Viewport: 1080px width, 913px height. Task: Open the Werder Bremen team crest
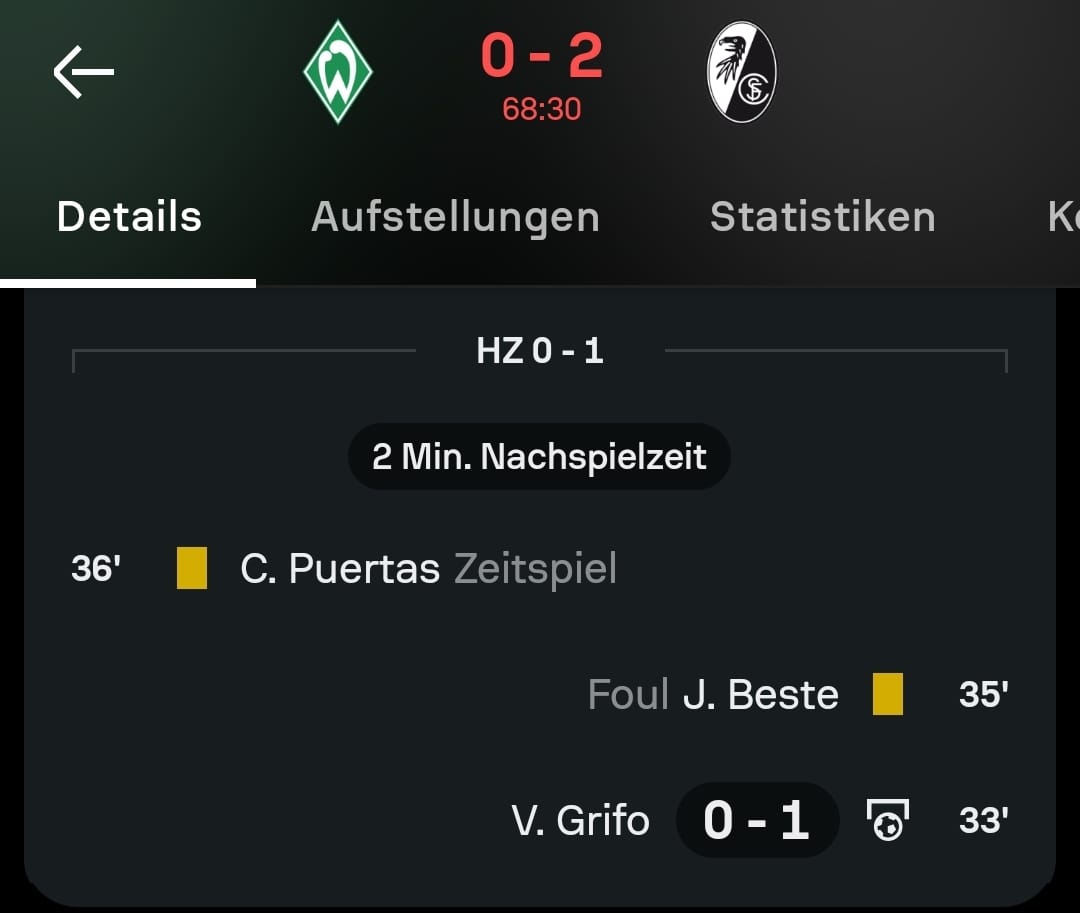[338, 72]
